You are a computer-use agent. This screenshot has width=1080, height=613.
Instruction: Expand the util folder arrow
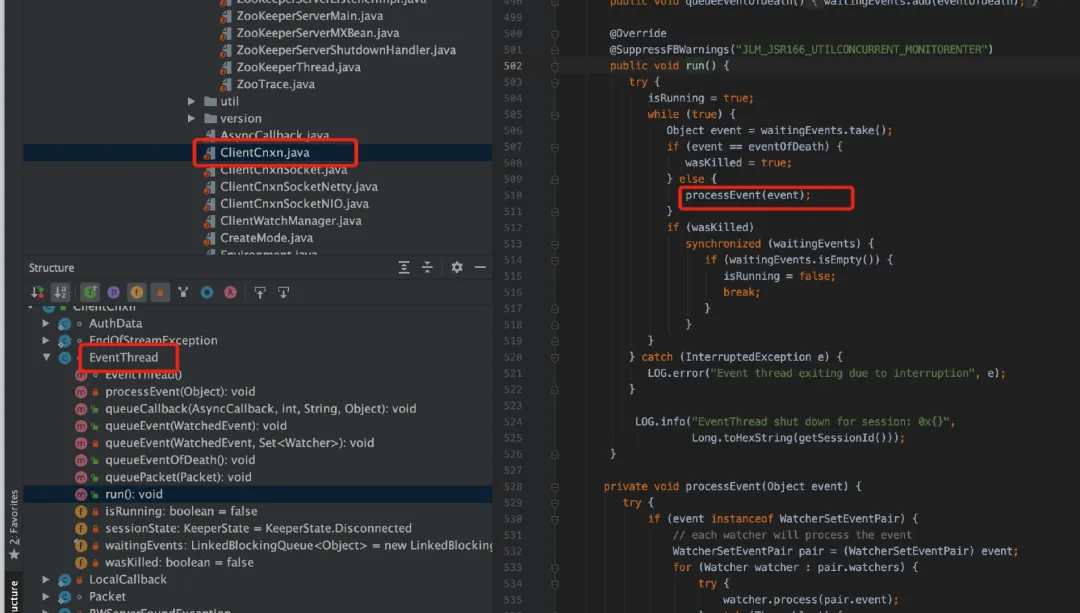(191, 101)
